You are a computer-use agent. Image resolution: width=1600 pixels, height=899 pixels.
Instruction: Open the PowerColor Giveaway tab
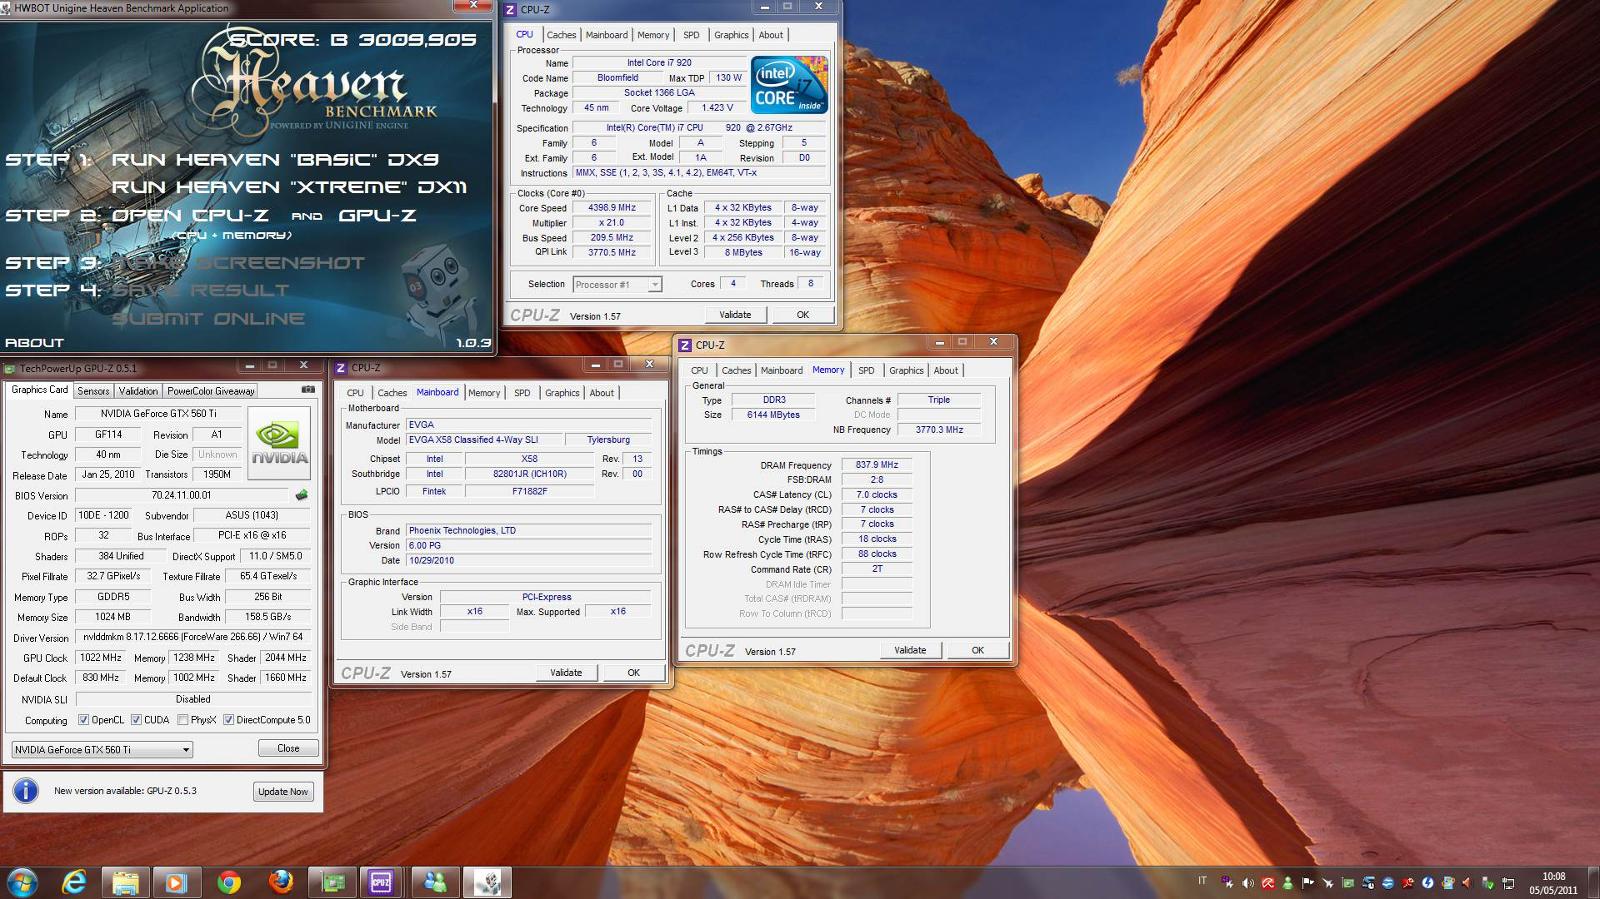(211, 391)
